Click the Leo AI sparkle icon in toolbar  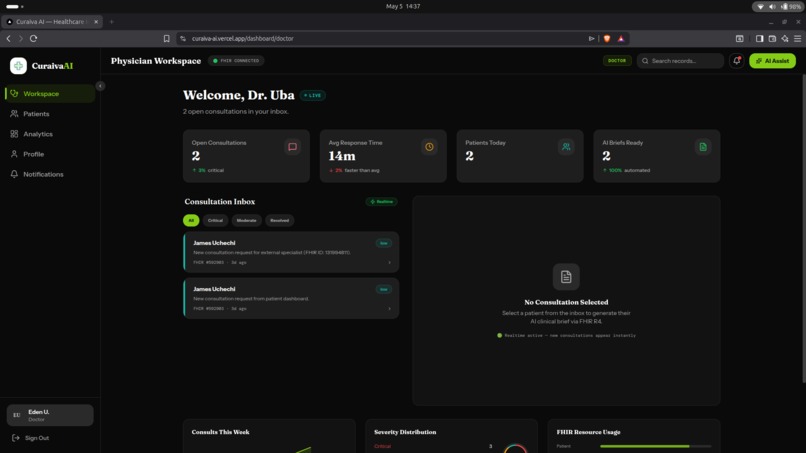point(785,39)
